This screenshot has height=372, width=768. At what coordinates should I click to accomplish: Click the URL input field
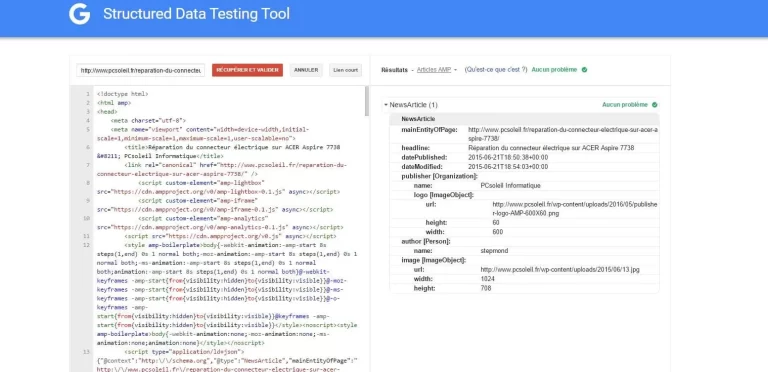141,70
